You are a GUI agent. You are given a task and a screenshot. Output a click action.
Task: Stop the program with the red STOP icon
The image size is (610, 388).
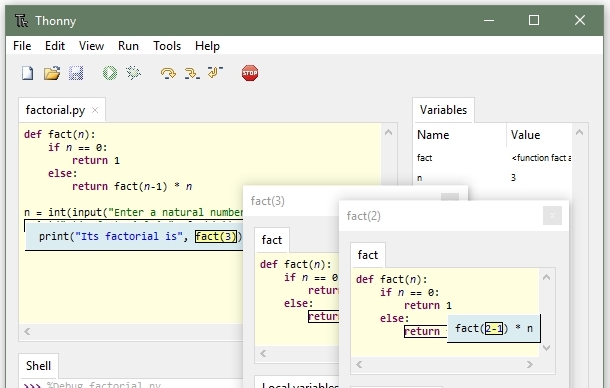tap(250, 73)
